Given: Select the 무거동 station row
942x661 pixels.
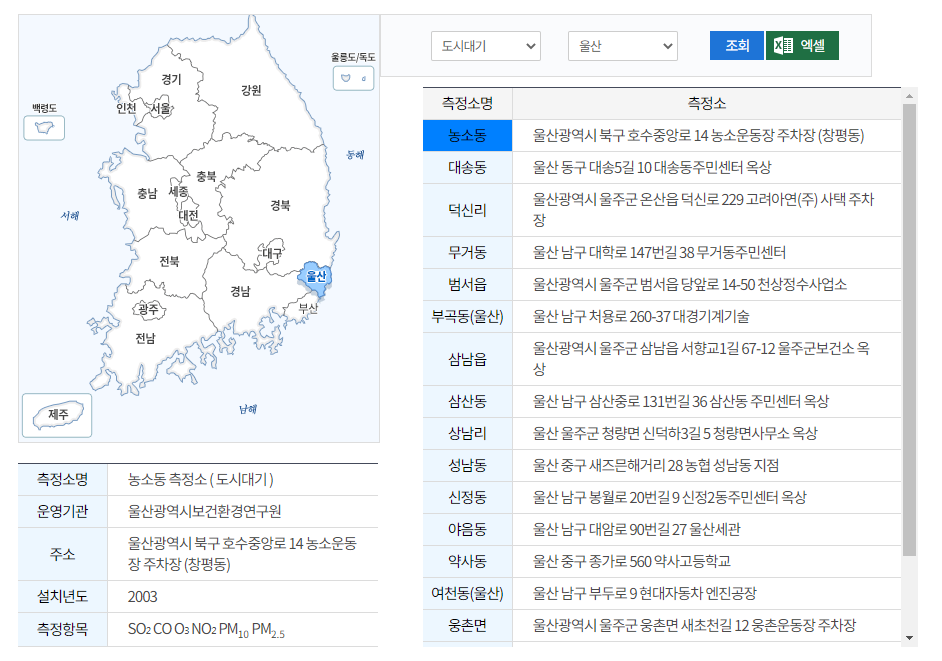Looking at the screenshot, I should 662,252.
